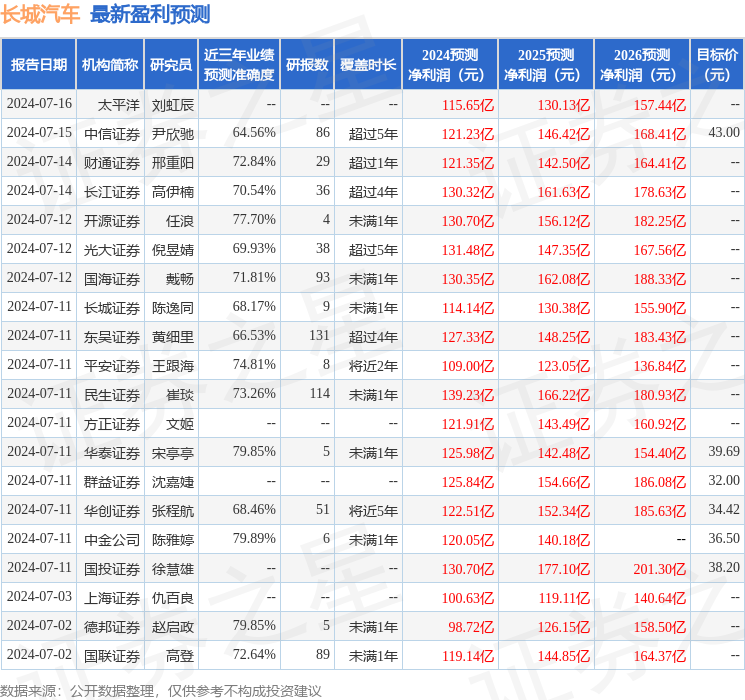Select the 国联证券 institution cell
Viewport: 745px width, 700px height.
[x=112, y=656]
